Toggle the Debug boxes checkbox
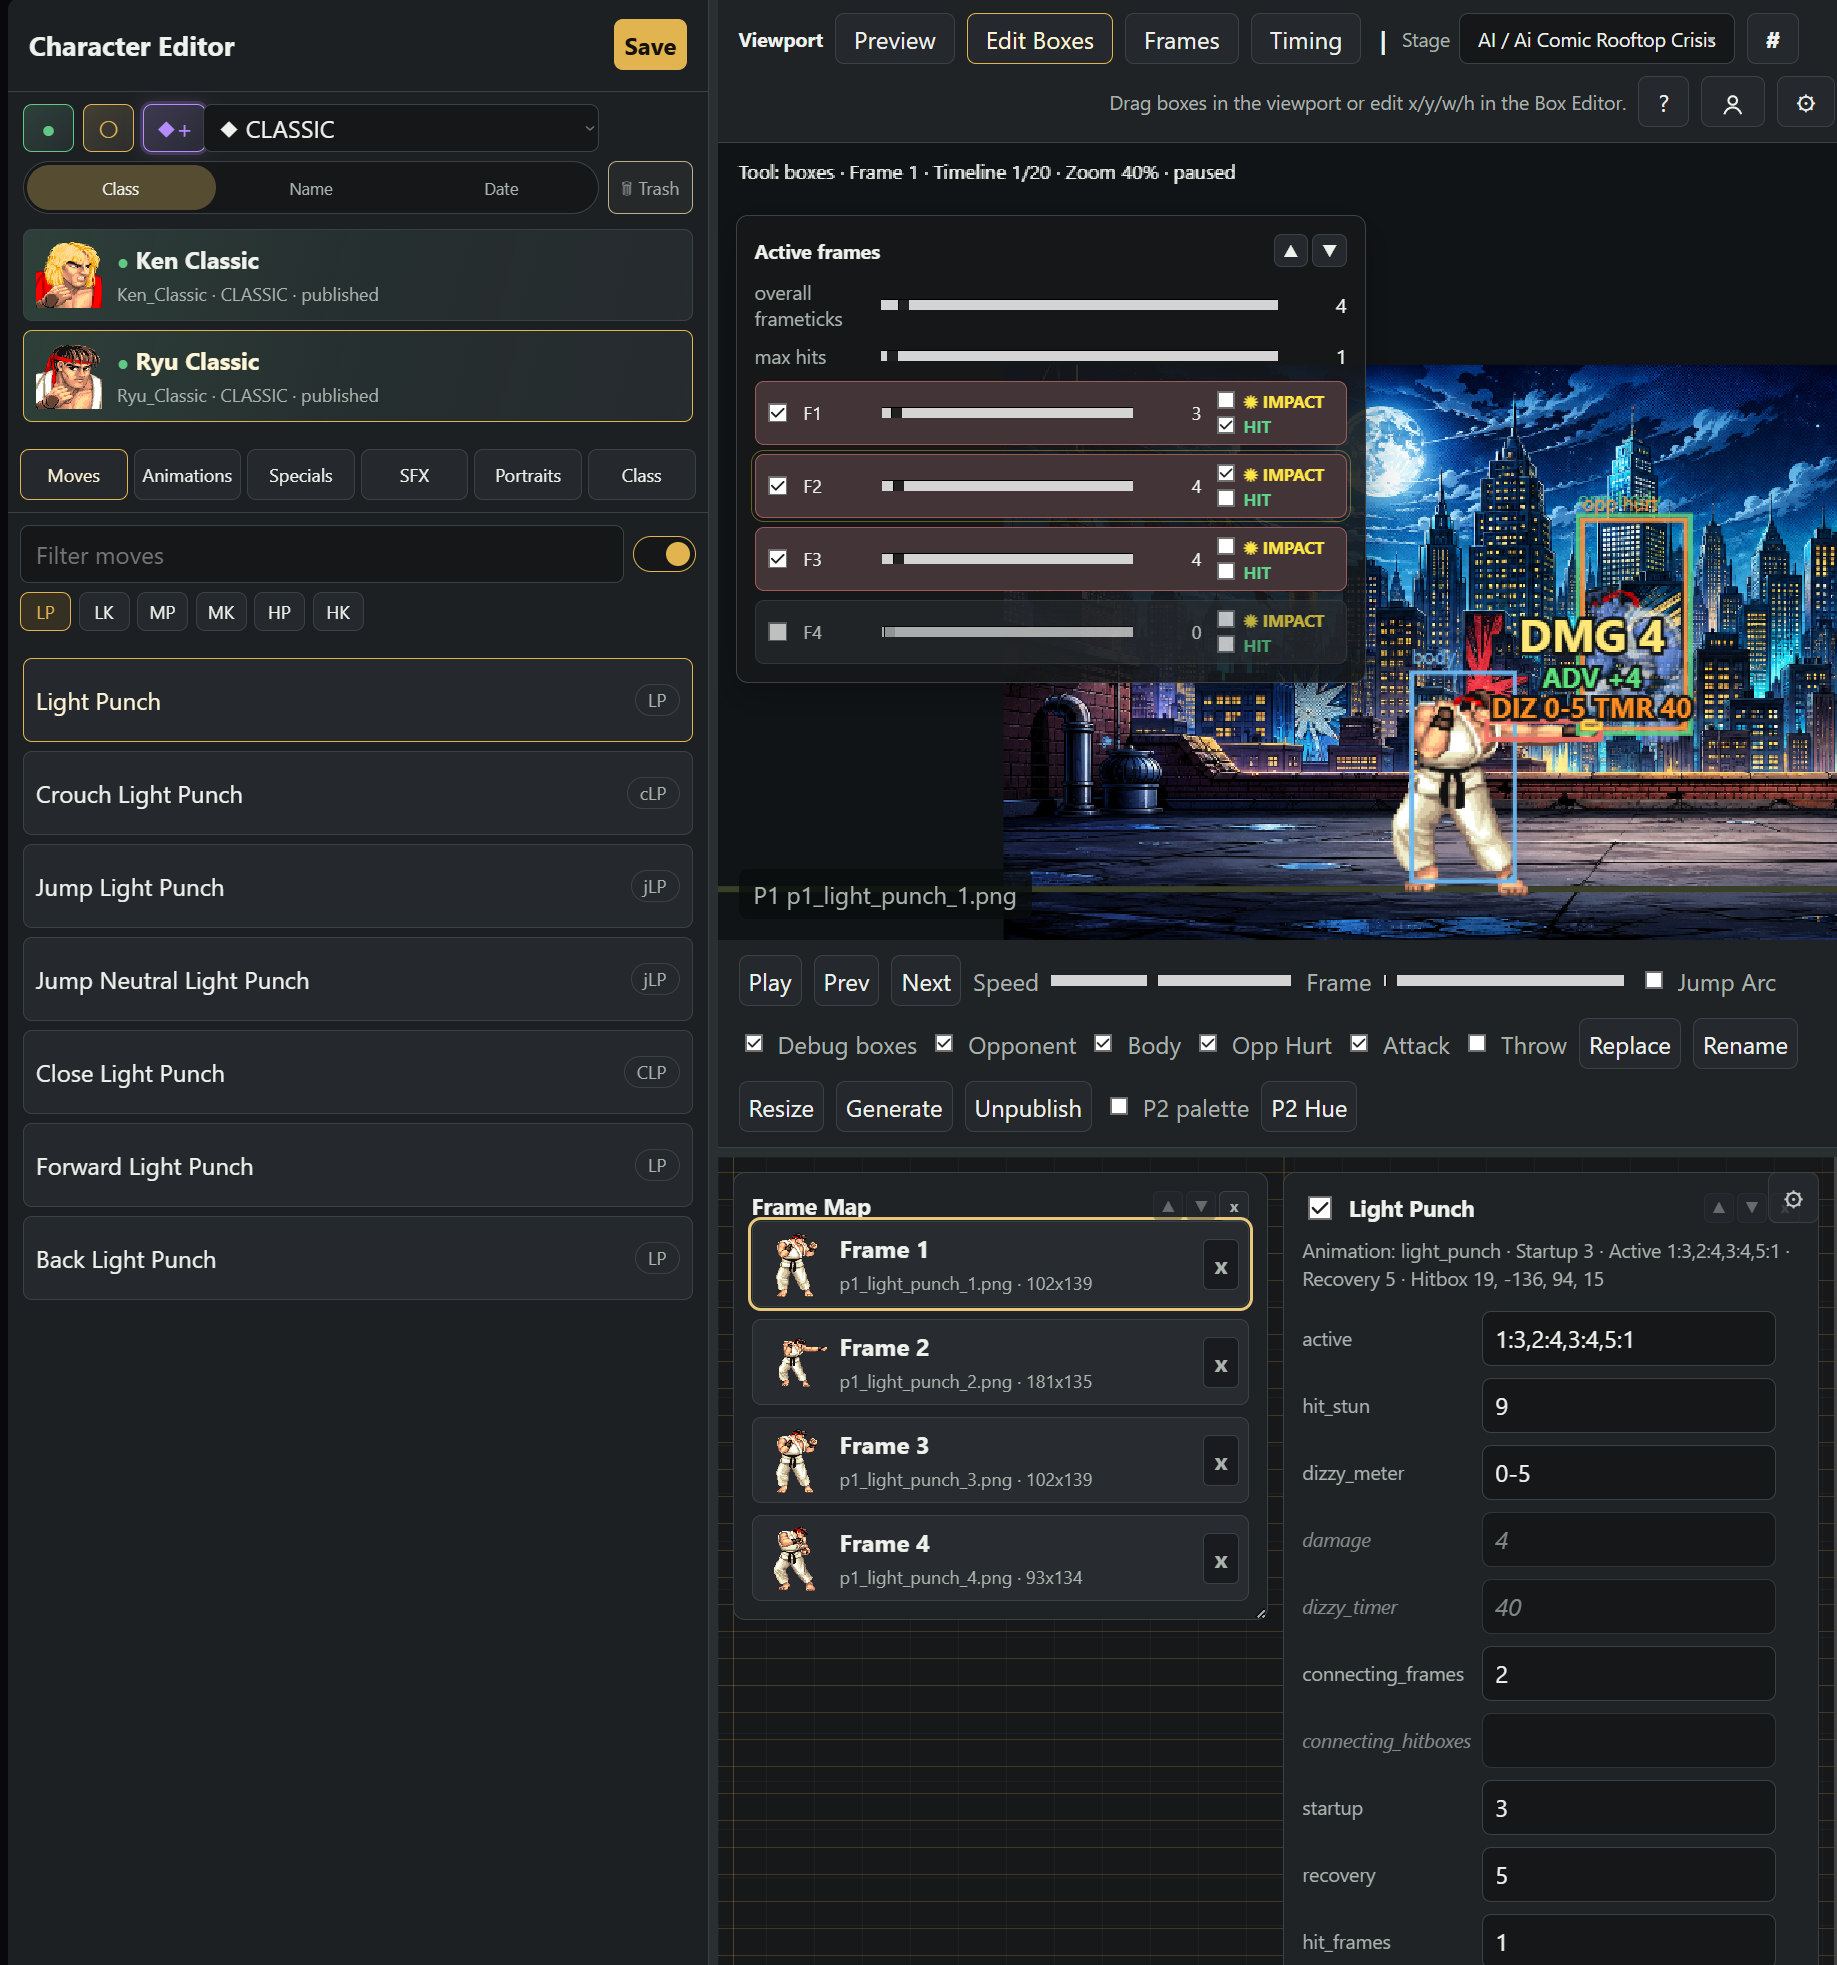Viewport: 1837px width, 1965px height. [755, 1044]
